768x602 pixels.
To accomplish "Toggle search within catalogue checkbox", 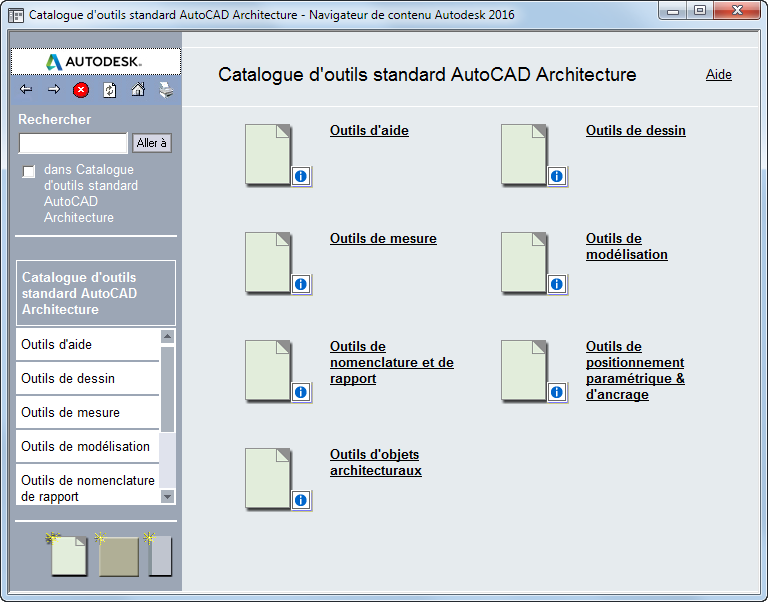I will pyautogui.click(x=29, y=171).
